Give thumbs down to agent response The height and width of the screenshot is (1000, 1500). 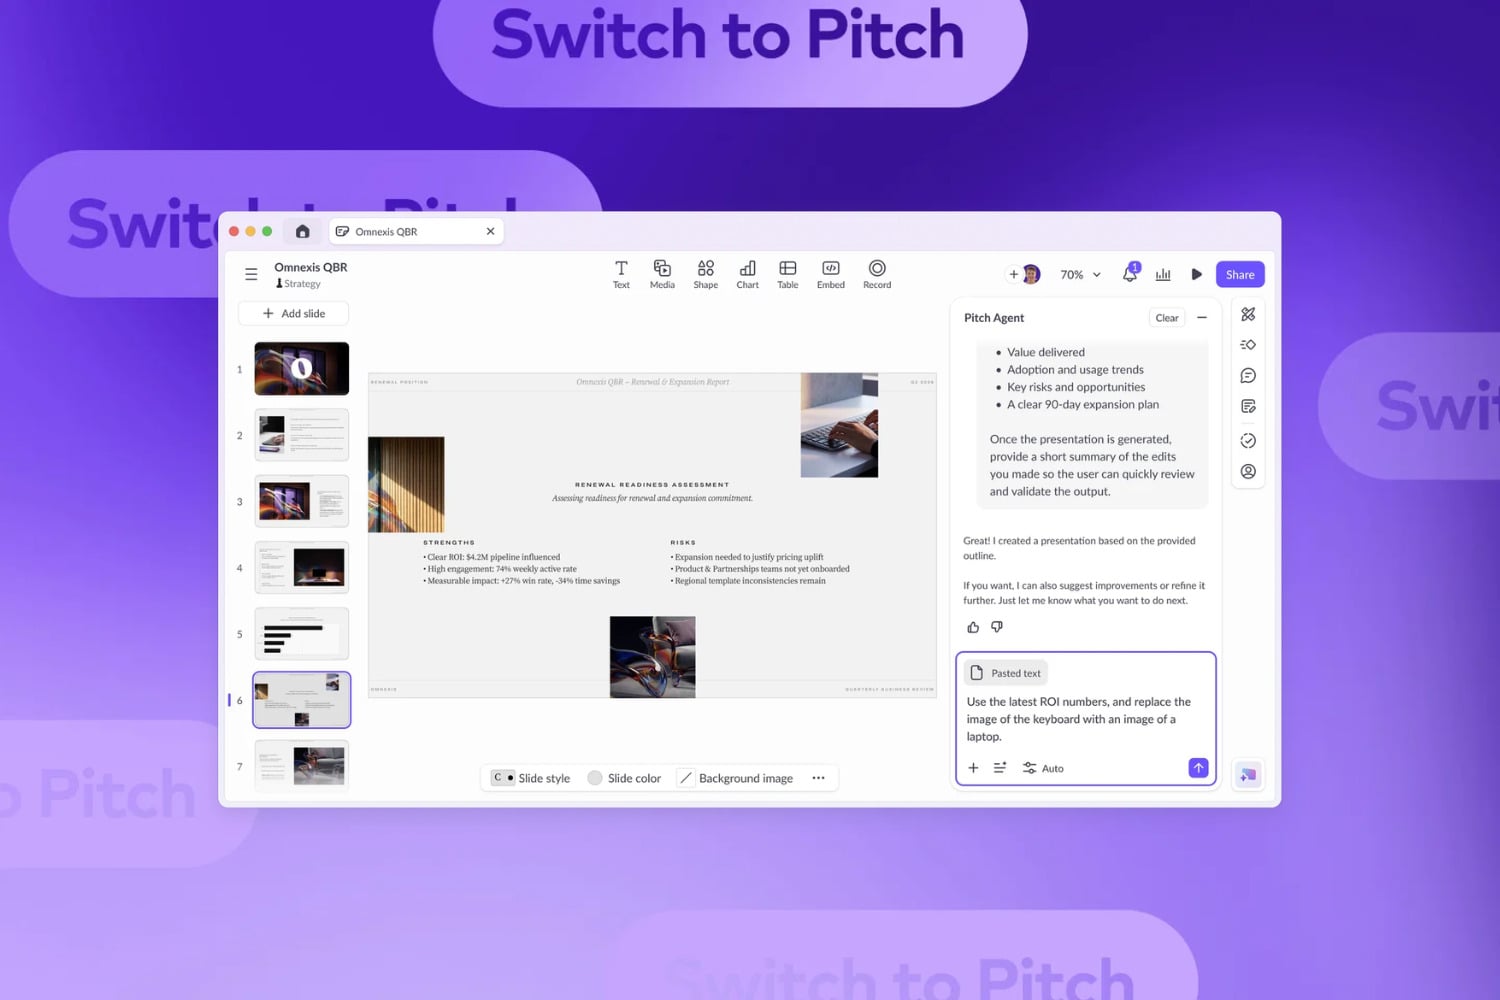click(x=997, y=627)
